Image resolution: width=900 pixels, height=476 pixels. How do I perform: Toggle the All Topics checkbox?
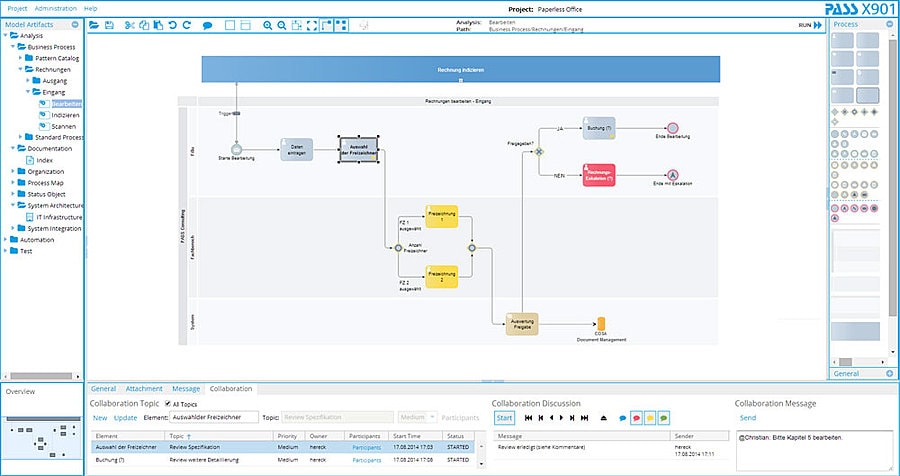168,403
